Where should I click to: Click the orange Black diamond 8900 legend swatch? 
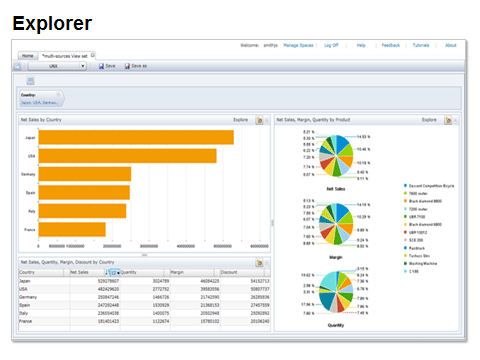point(405,201)
